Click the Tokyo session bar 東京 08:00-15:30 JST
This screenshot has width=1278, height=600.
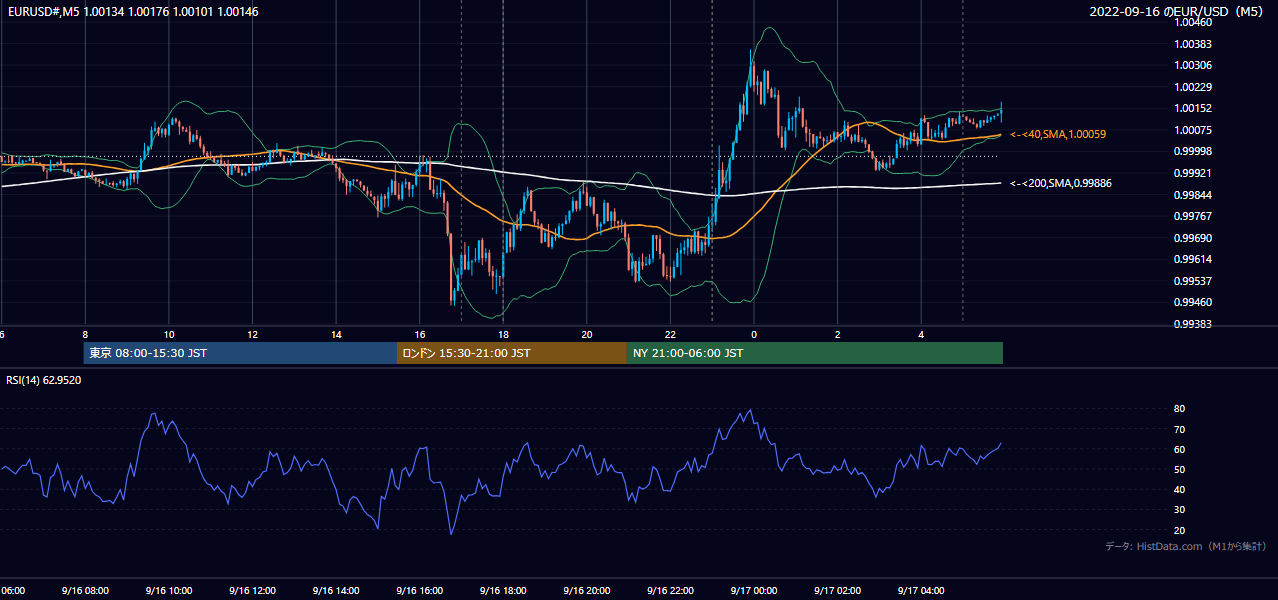click(x=240, y=353)
